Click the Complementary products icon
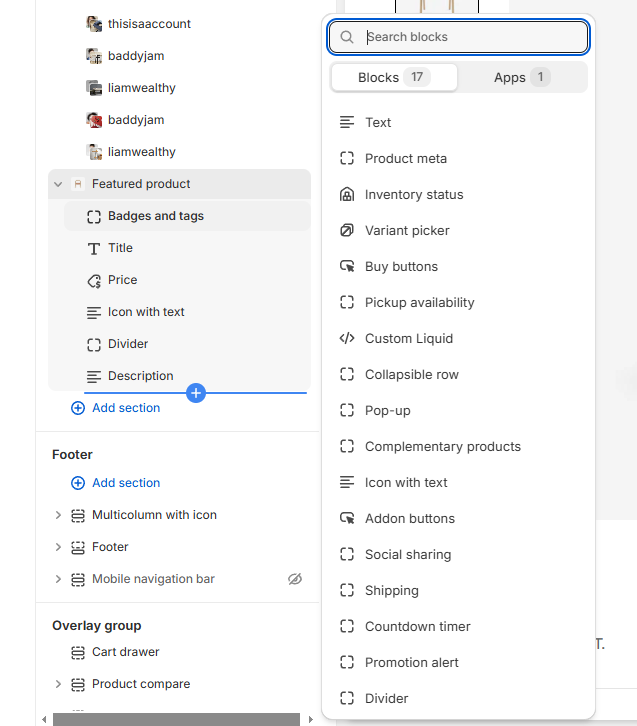The height and width of the screenshot is (726, 637). coord(347,446)
